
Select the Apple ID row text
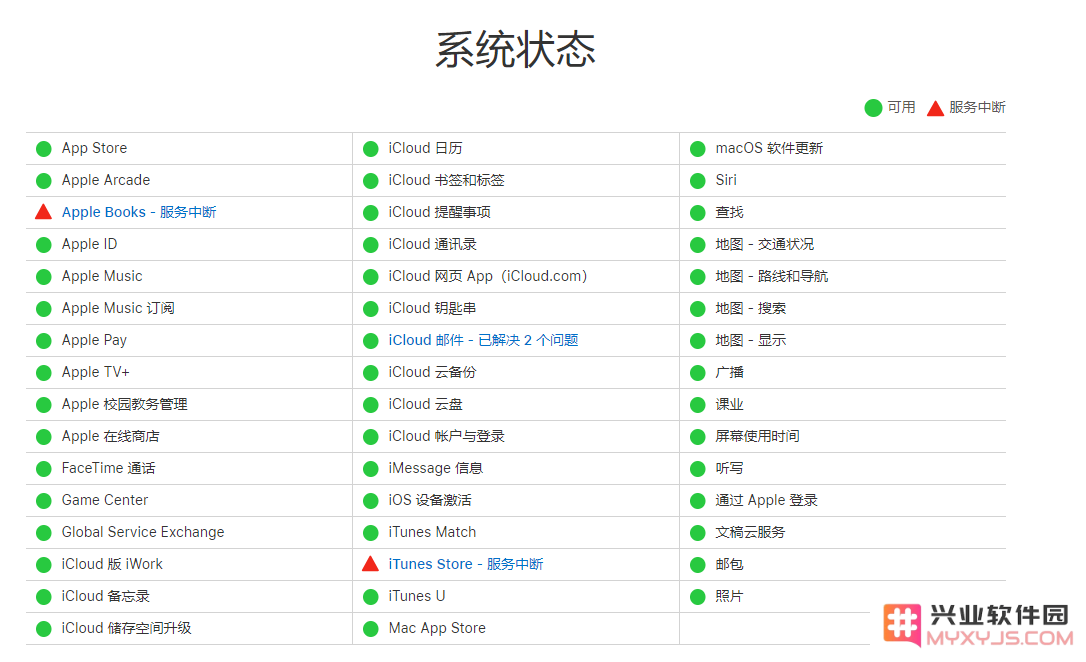coord(89,244)
